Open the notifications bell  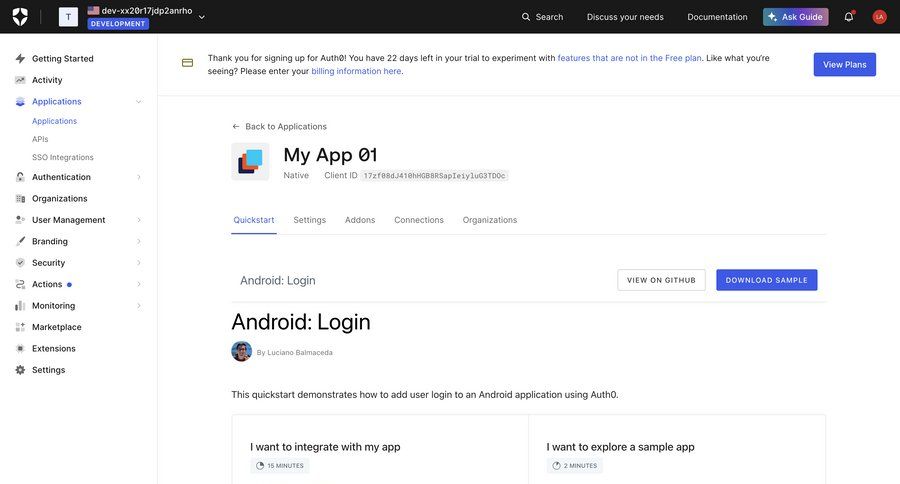click(849, 17)
